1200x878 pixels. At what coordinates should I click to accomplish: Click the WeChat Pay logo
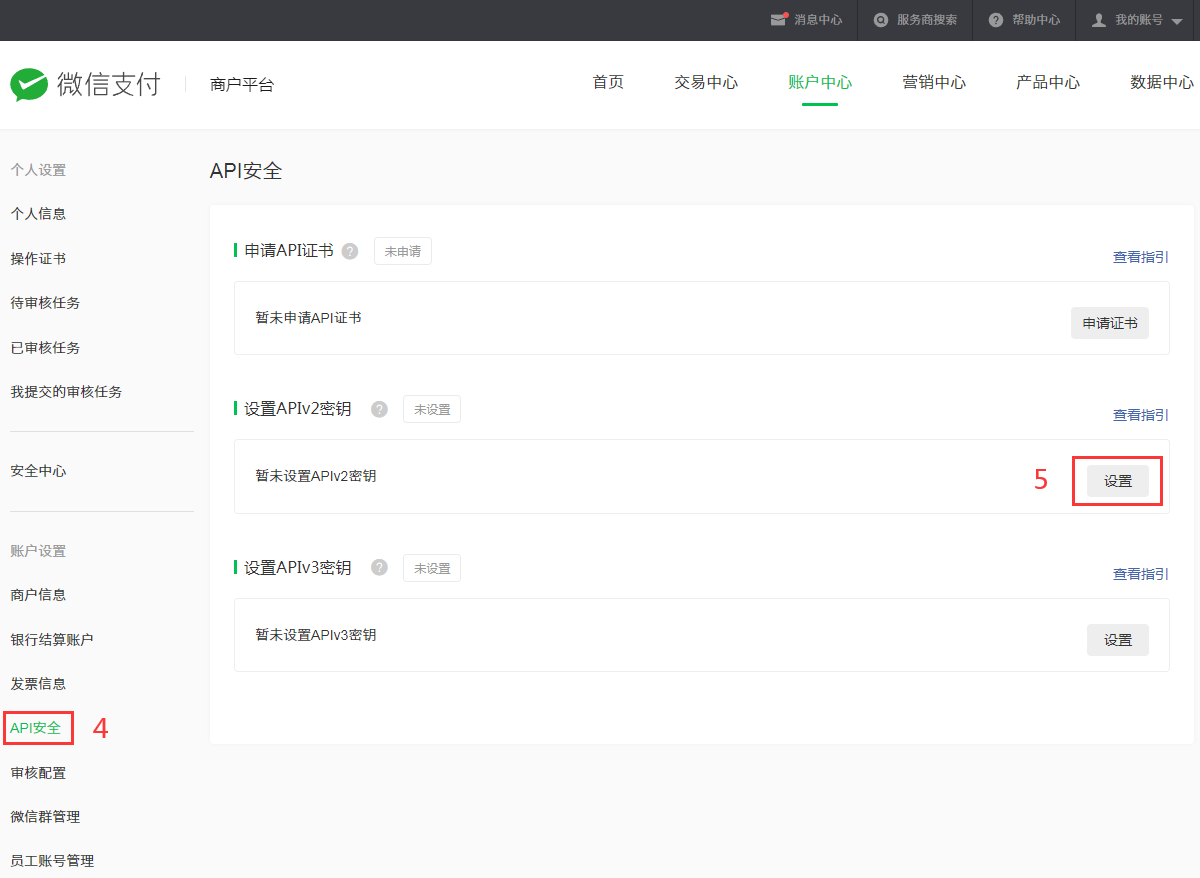coord(85,84)
